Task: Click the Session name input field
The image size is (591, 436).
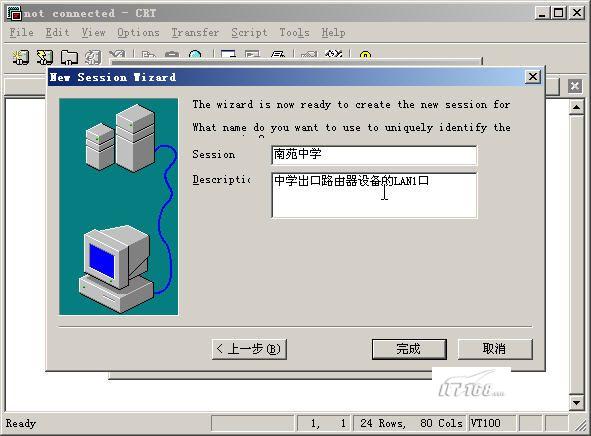Action: click(x=374, y=155)
